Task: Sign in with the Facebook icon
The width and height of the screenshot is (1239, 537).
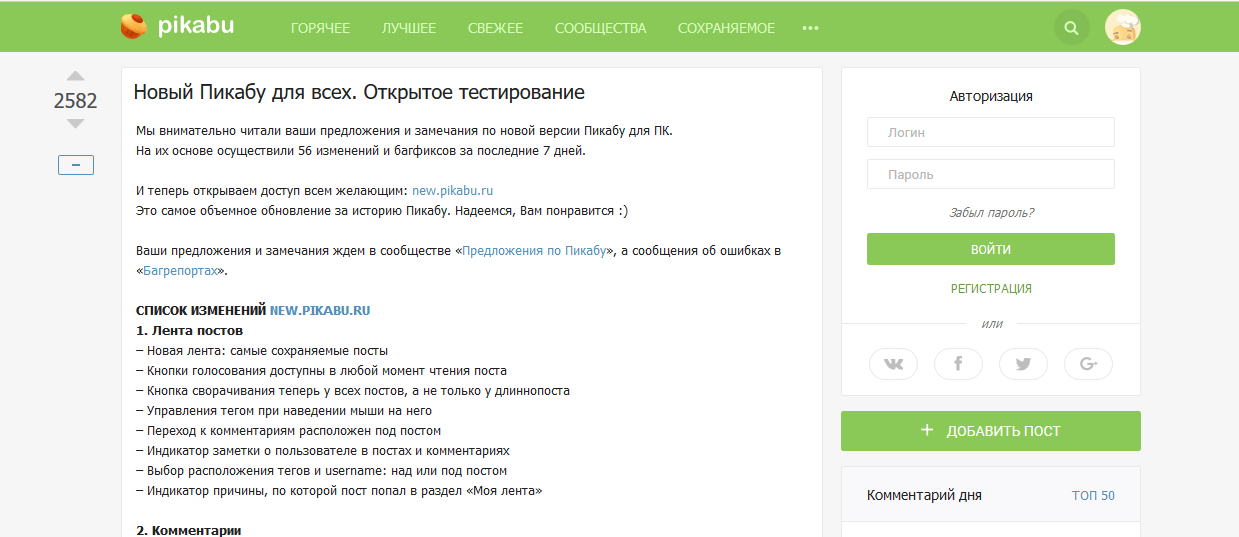Action: click(958, 364)
